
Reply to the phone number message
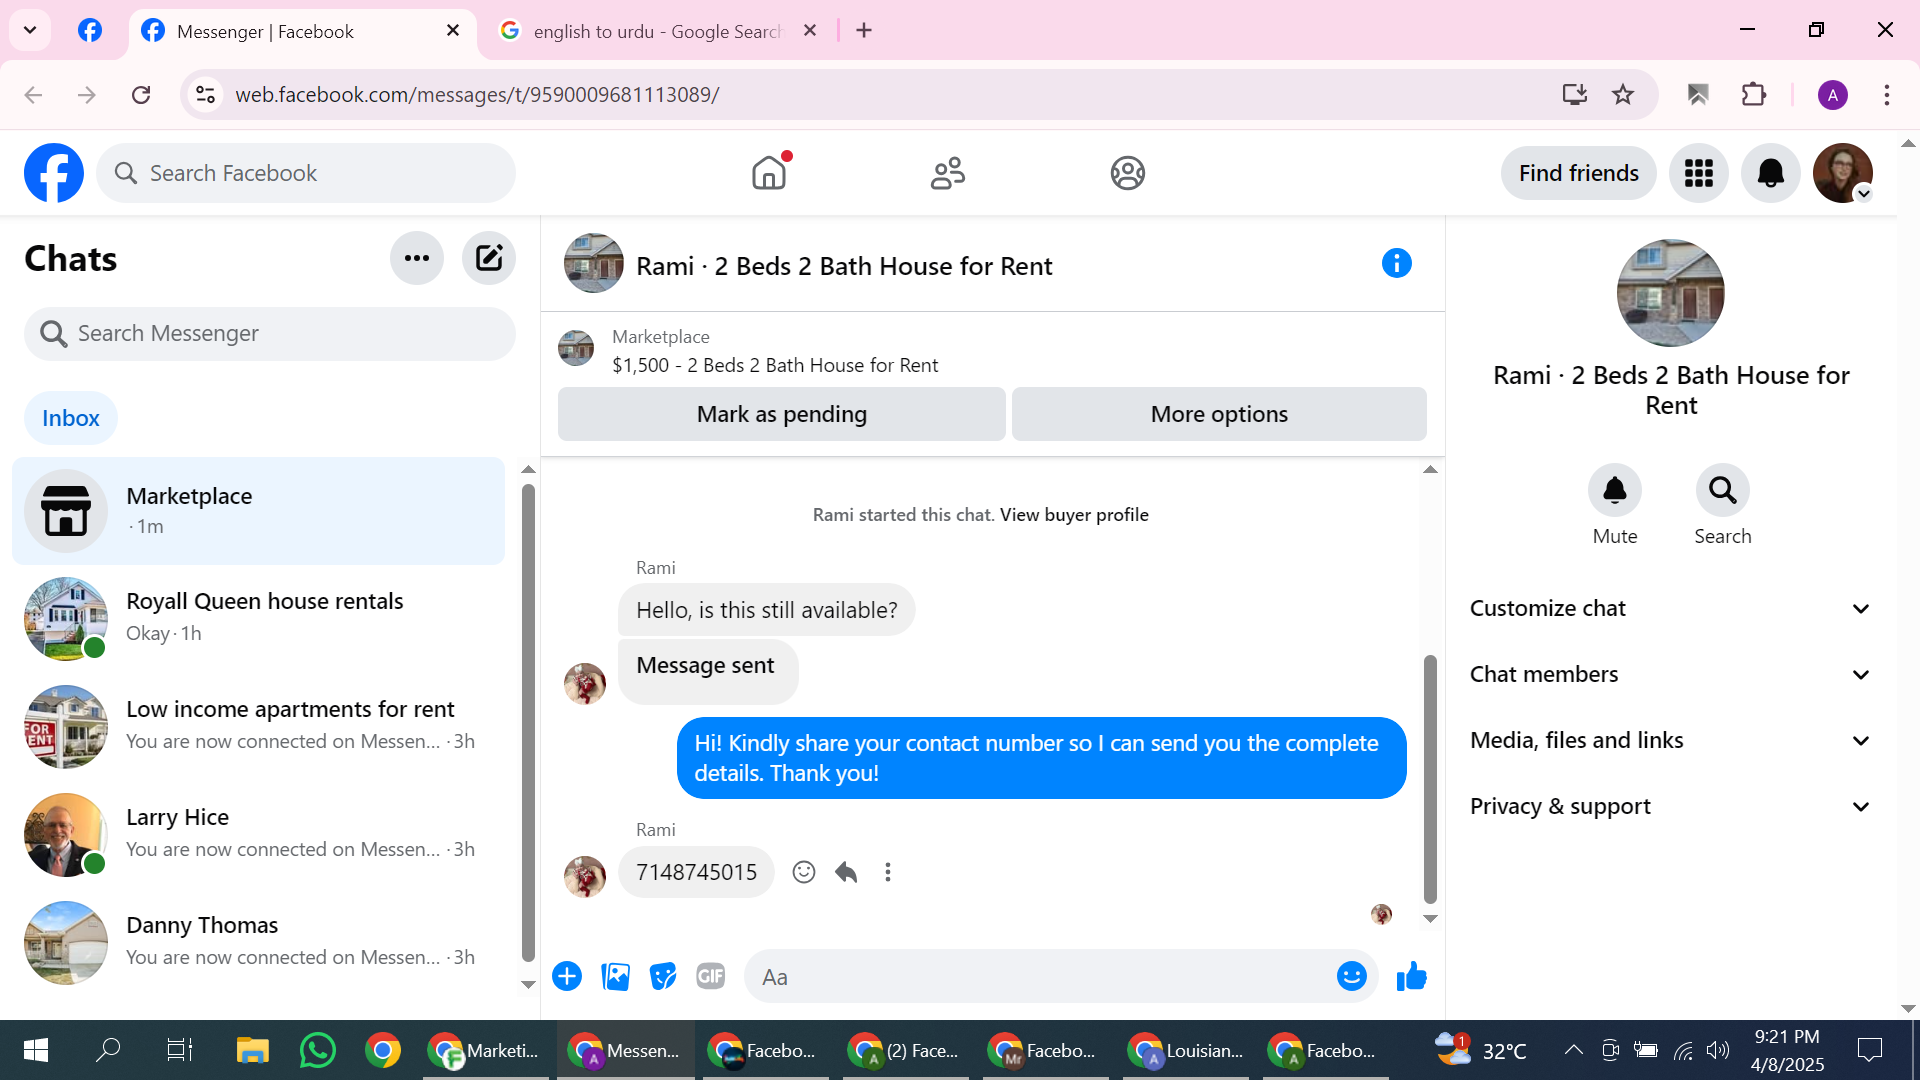[846, 872]
